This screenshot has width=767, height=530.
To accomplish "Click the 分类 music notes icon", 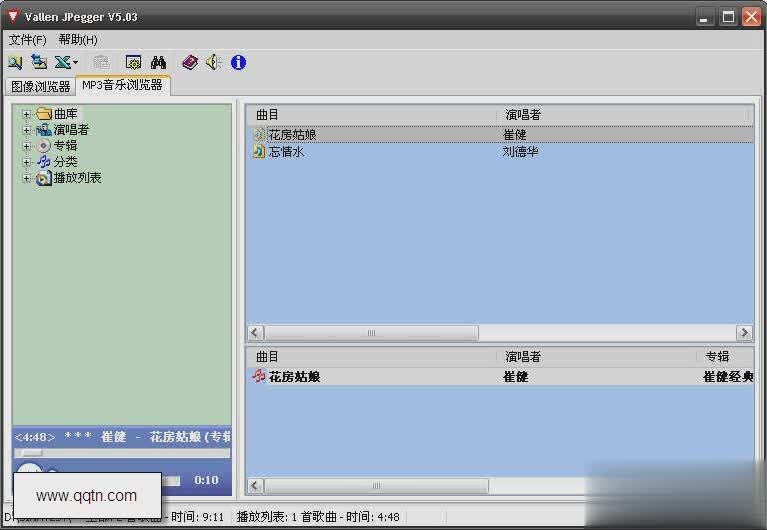I will pyautogui.click(x=44, y=161).
